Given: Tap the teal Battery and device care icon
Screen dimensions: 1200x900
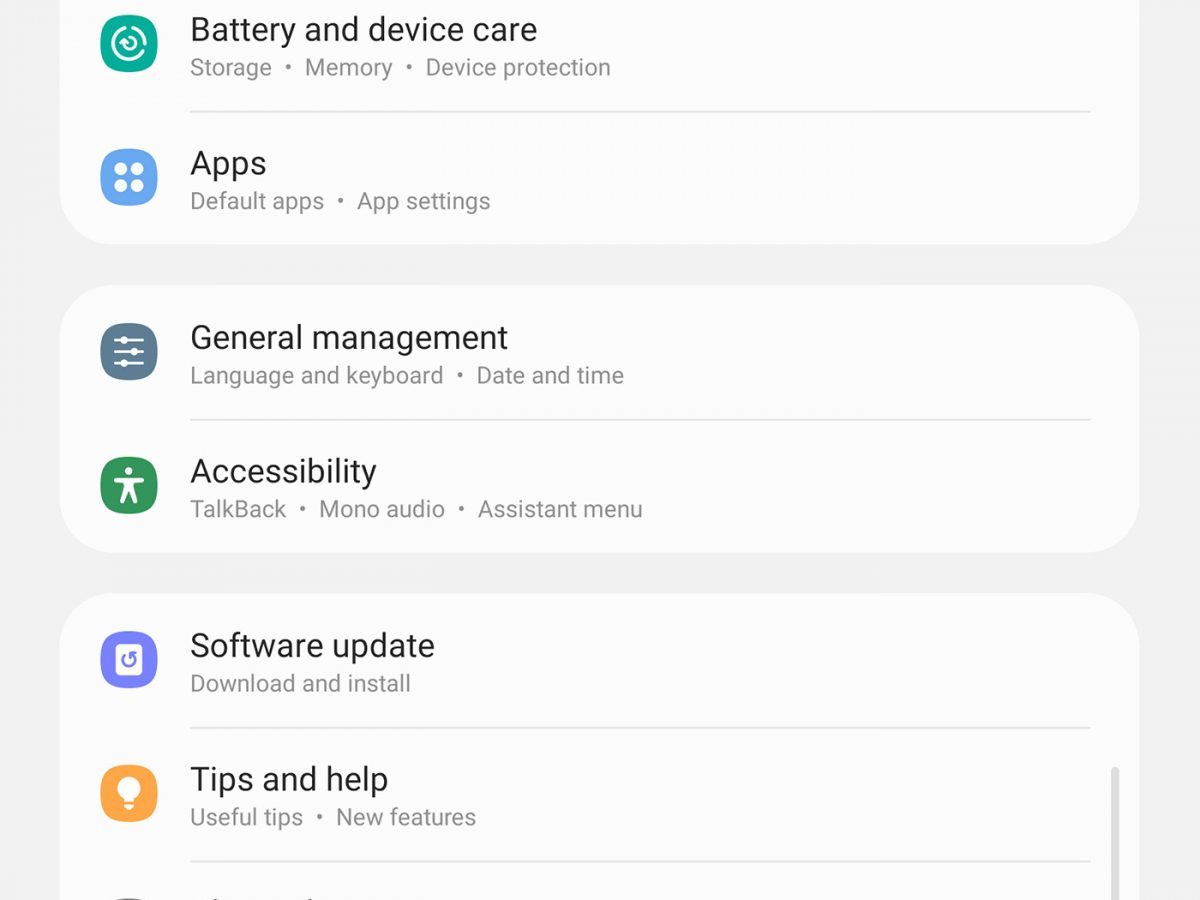Looking at the screenshot, I should 129,43.
